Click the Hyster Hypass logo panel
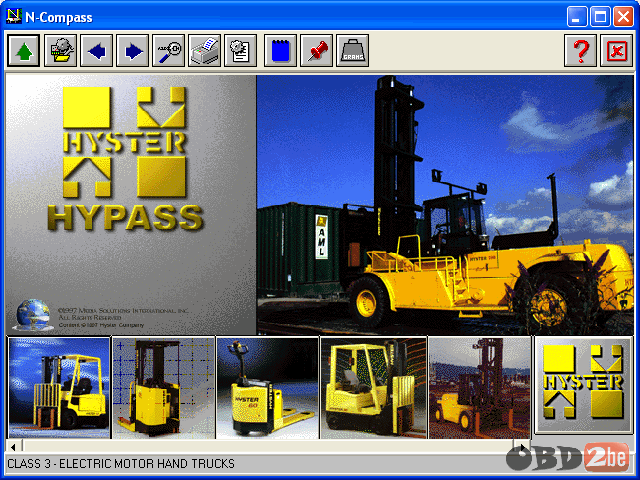The width and height of the screenshot is (640, 480). tap(131, 205)
